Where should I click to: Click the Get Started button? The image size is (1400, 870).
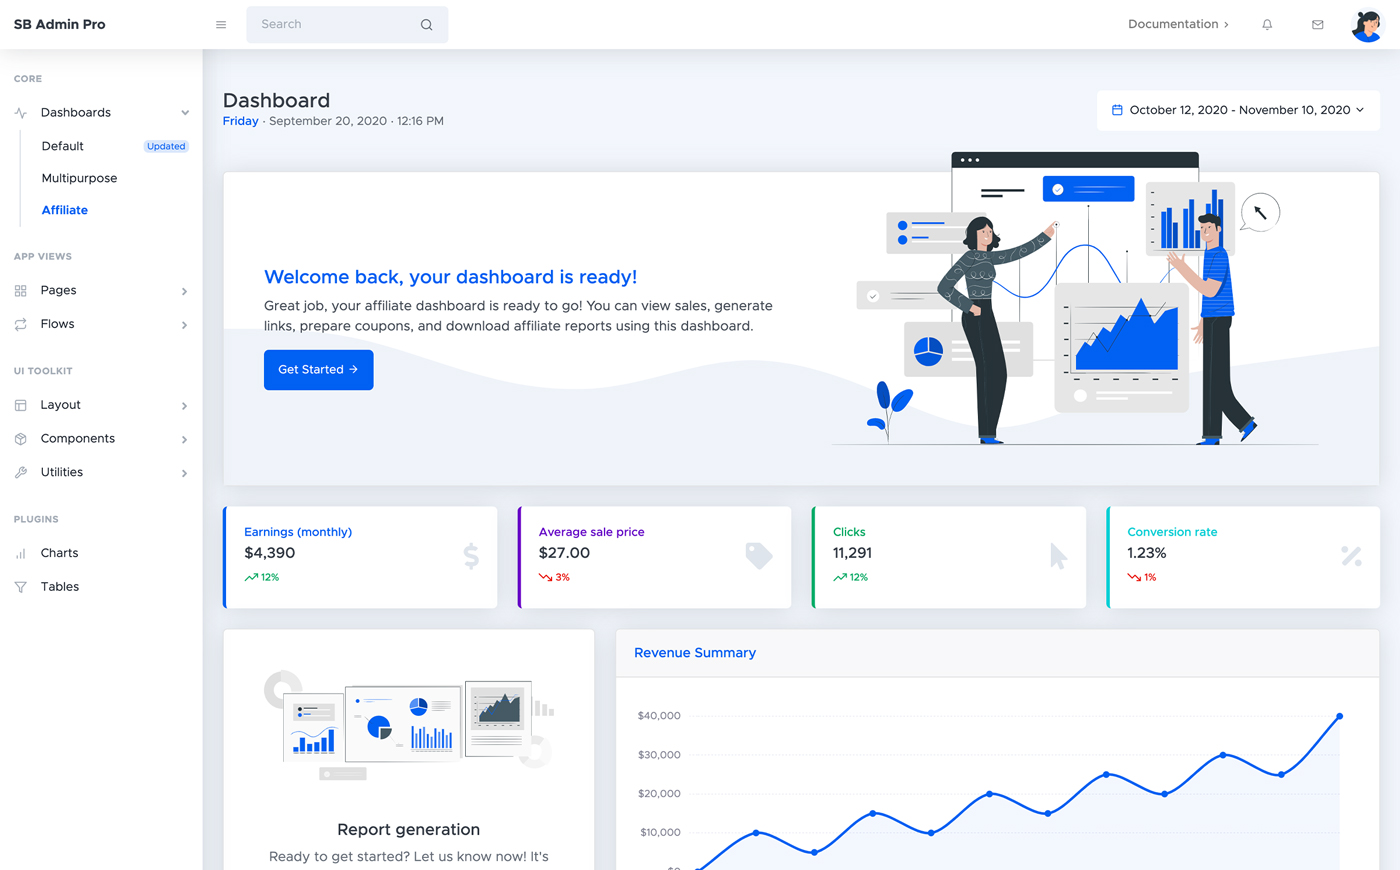318,369
